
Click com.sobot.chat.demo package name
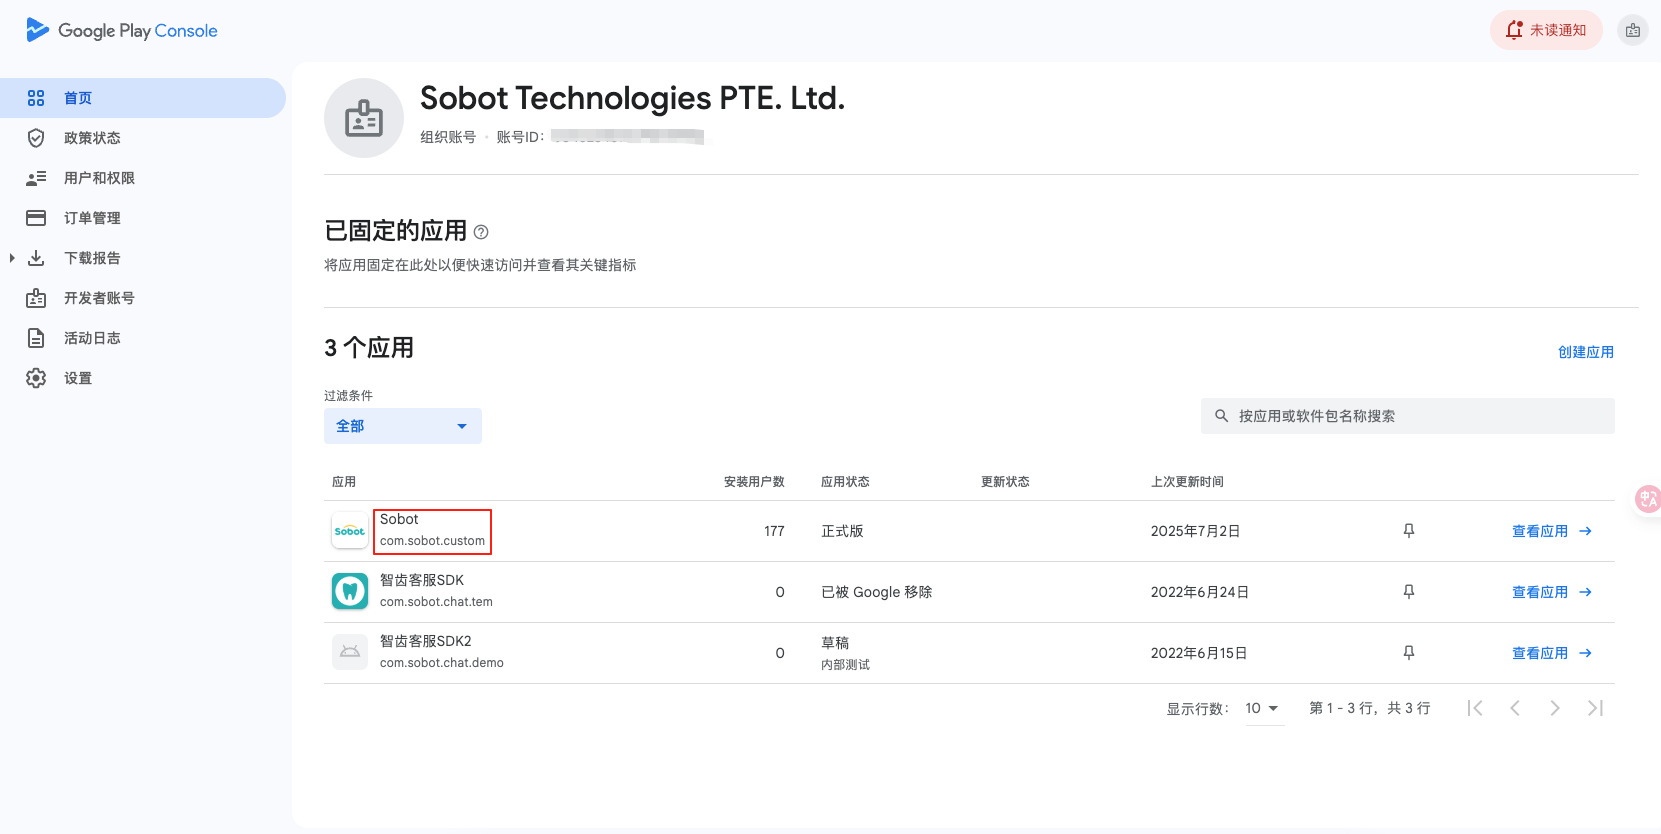click(x=442, y=663)
